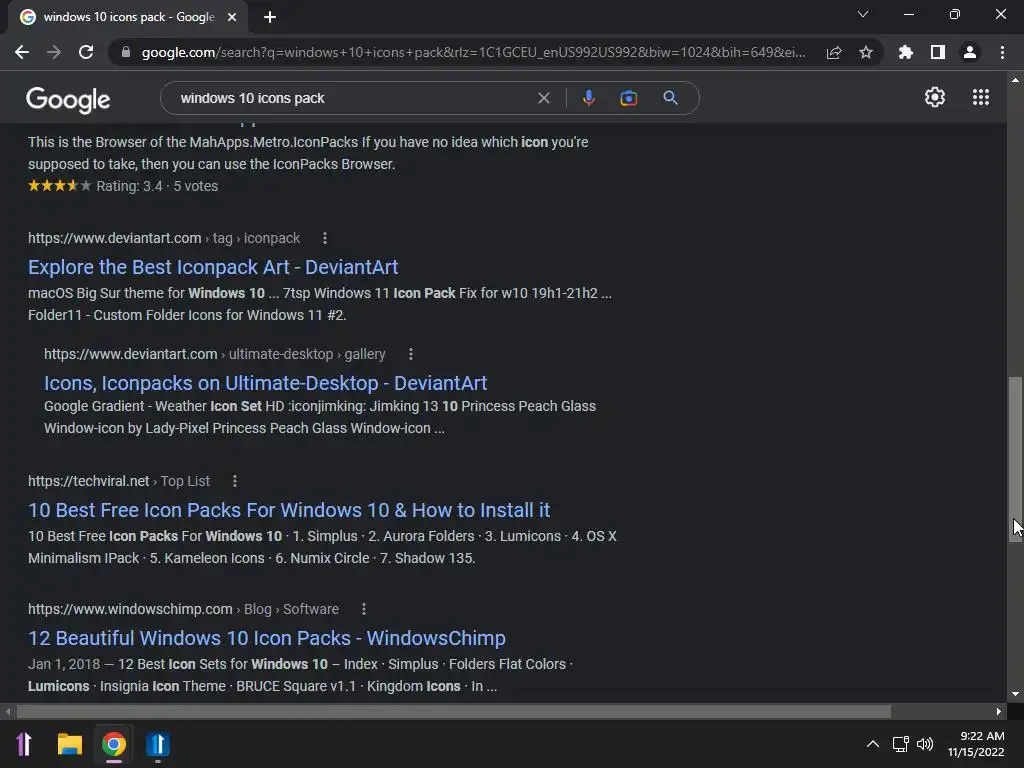Open the volume control tray icon
Screen dimensions: 1024x768
click(925, 744)
